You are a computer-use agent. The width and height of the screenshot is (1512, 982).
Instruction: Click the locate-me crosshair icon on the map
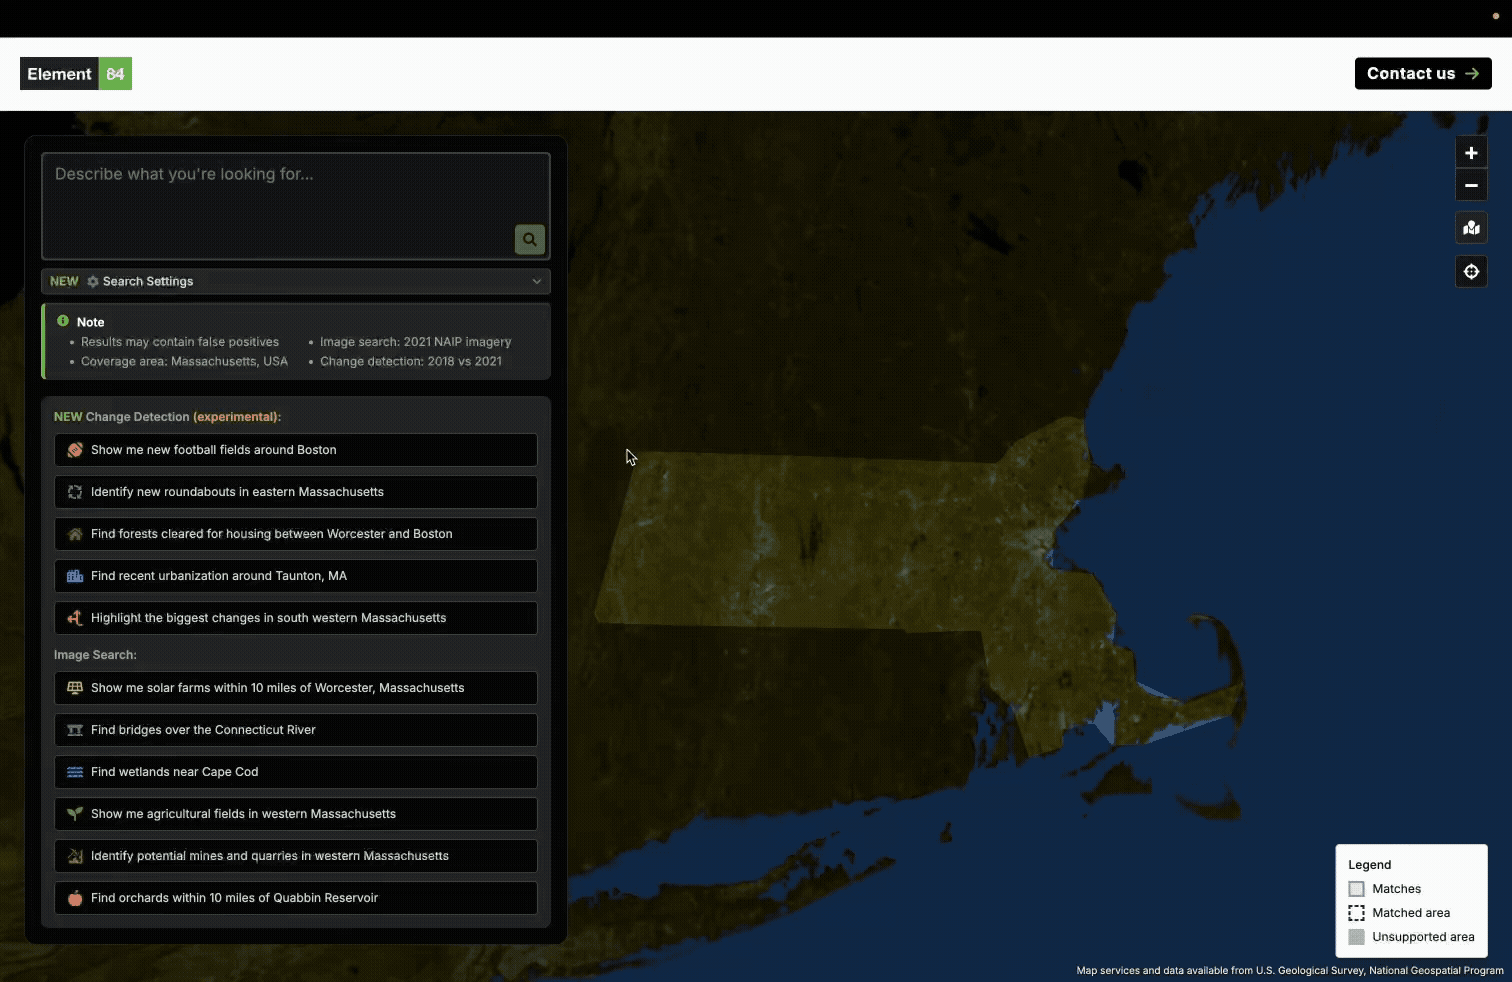pyautogui.click(x=1471, y=271)
